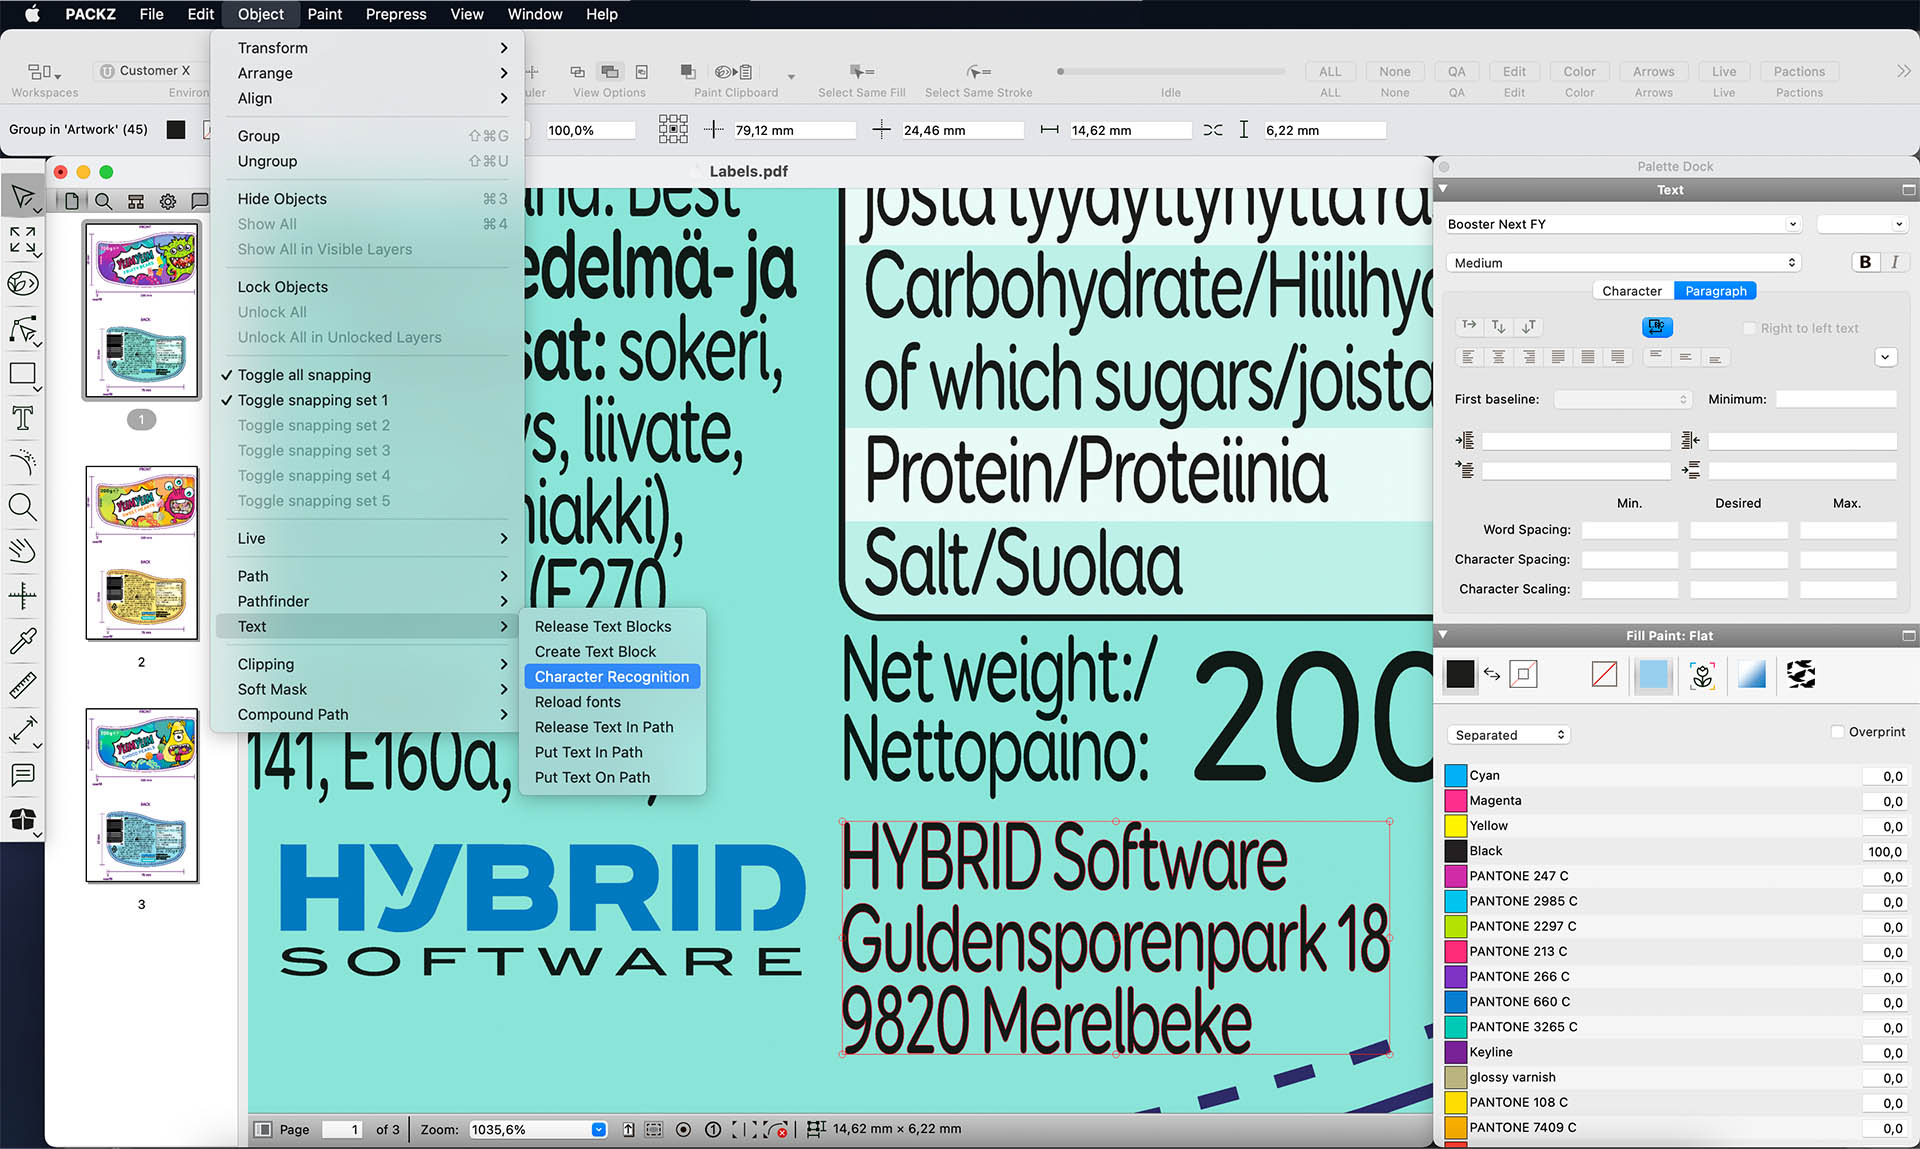Open the pages view icon in the navigator
Viewport: 1920px width, 1149px height.
point(72,201)
